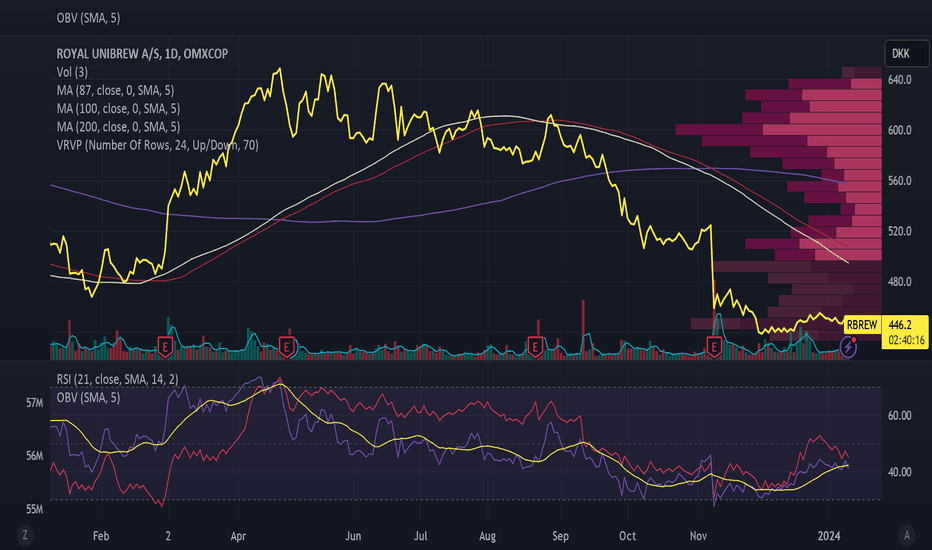Click the 2 date label on time axis
Image resolution: width=932 pixels, height=550 pixels.
pos(168,536)
